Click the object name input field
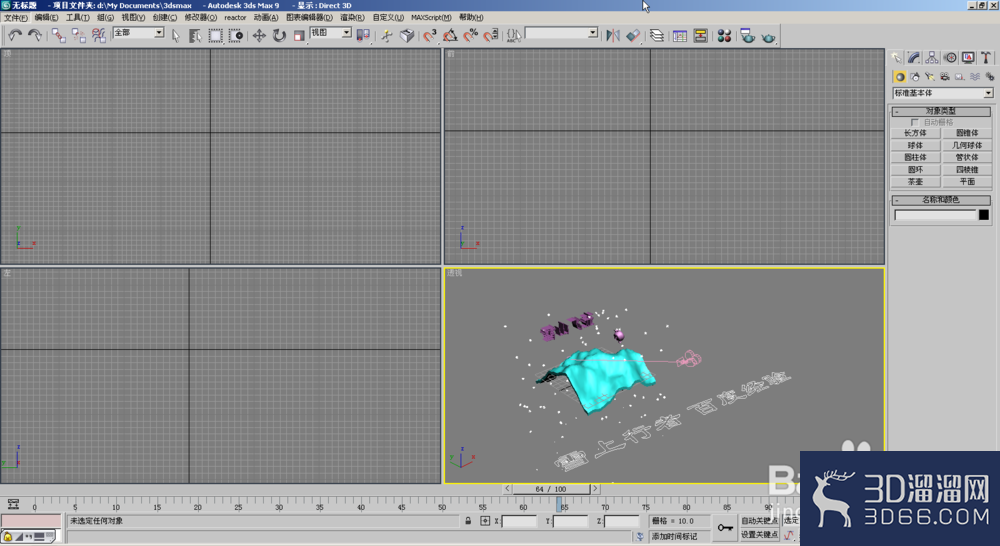This screenshot has width=1000, height=546. tap(935, 215)
